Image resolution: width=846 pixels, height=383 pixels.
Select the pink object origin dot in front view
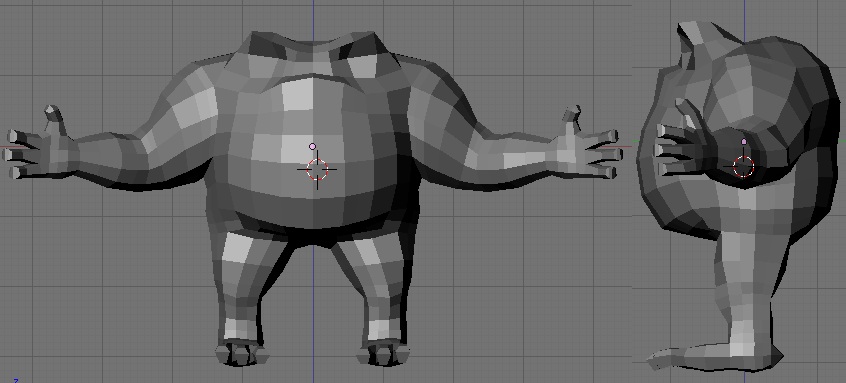pyautogui.click(x=312, y=146)
